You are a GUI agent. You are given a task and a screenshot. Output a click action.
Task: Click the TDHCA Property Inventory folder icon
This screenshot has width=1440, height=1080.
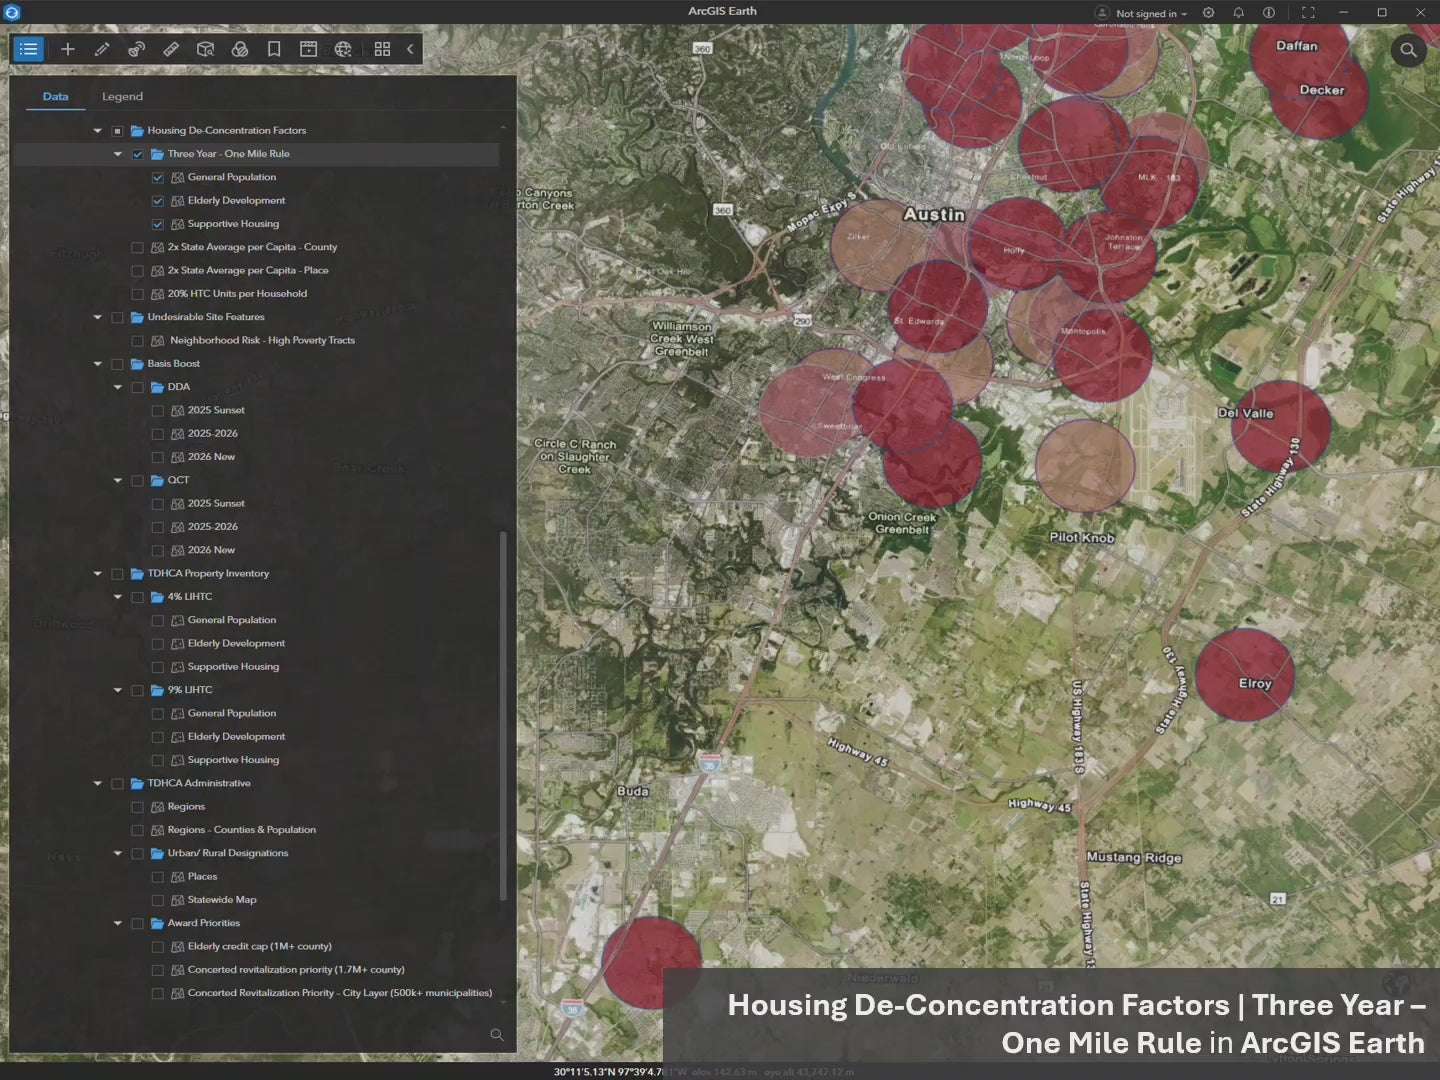coord(137,574)
